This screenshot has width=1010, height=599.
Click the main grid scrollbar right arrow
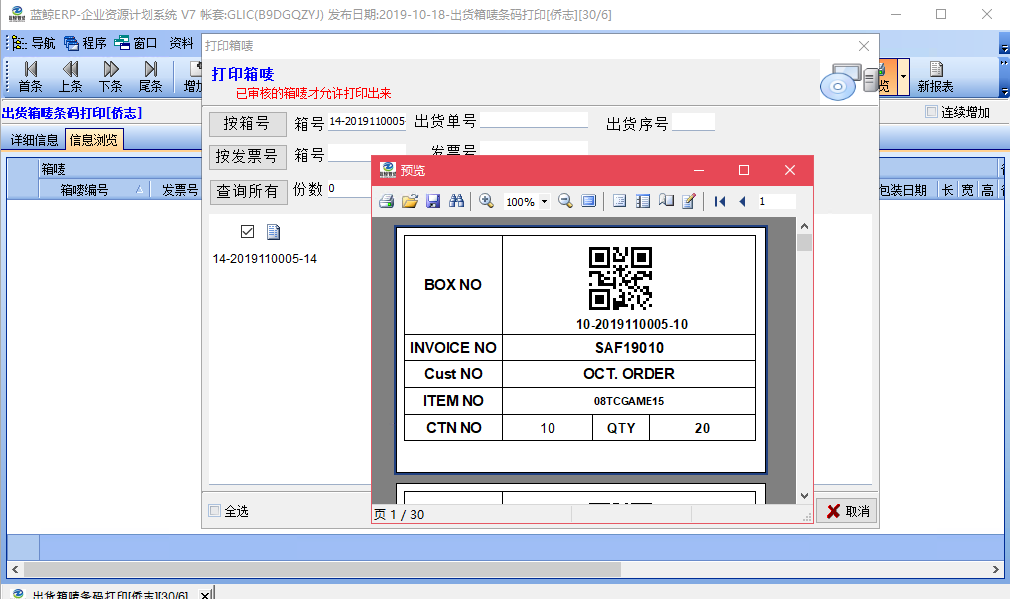[996, 570]
